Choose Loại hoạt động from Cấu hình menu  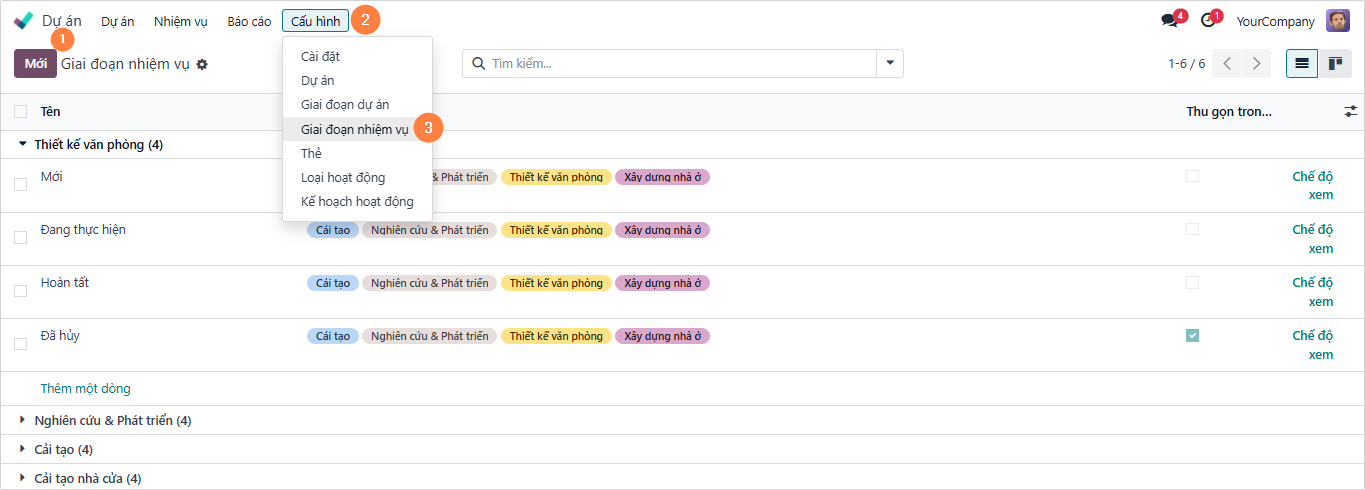[343, 178]
